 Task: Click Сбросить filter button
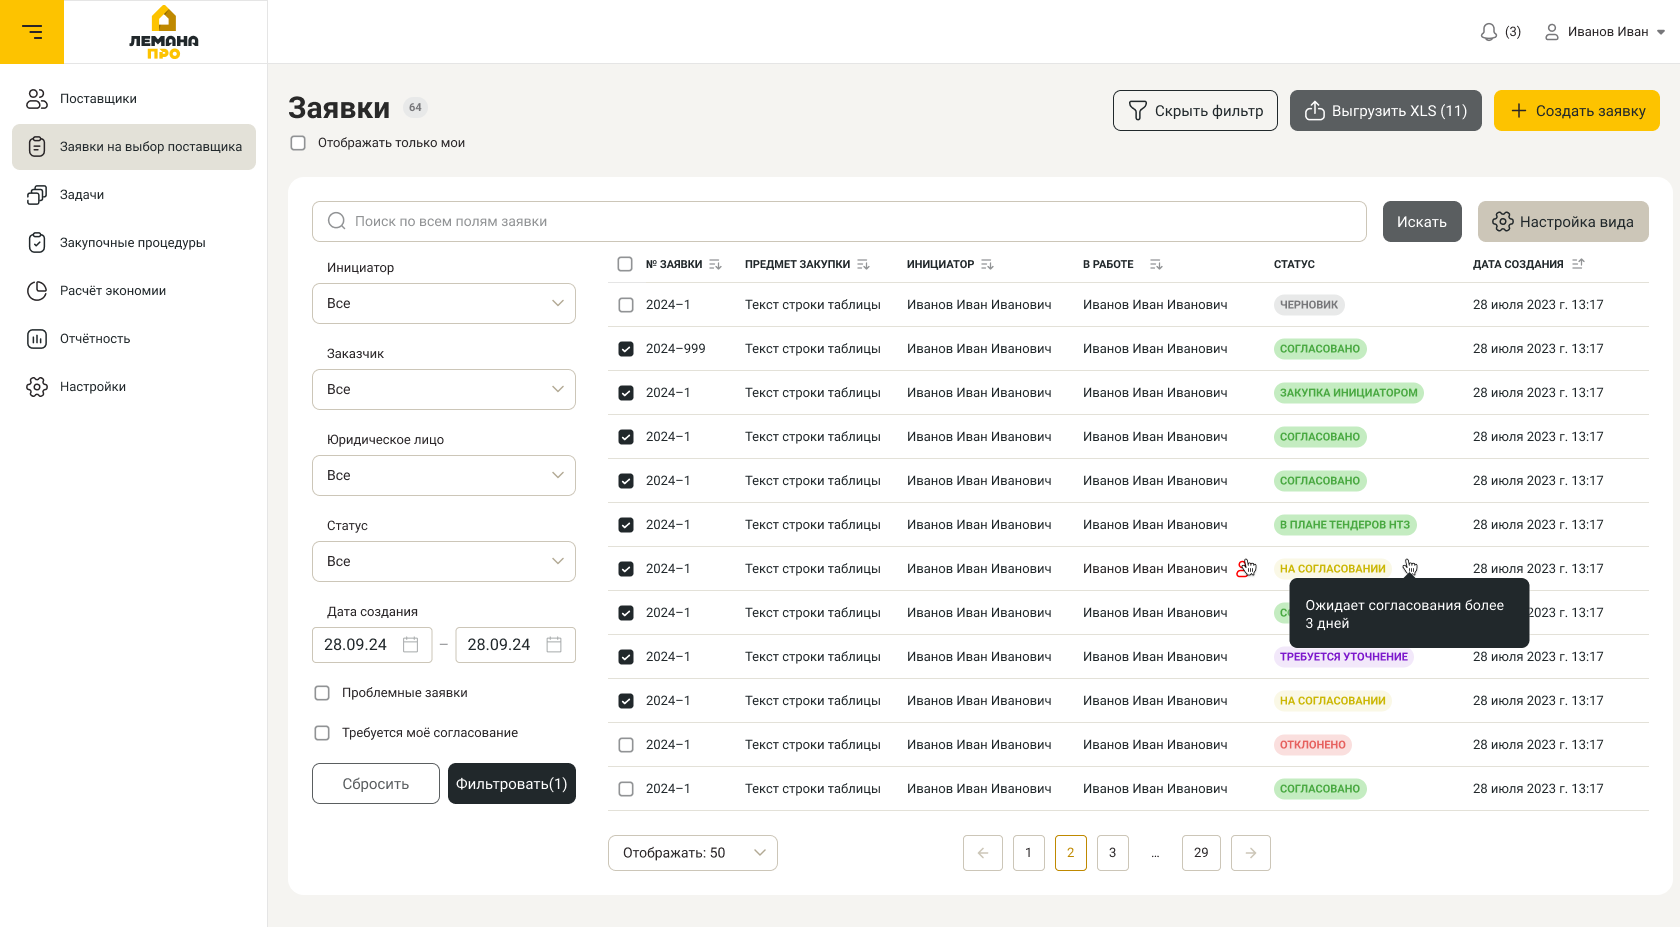376,784
